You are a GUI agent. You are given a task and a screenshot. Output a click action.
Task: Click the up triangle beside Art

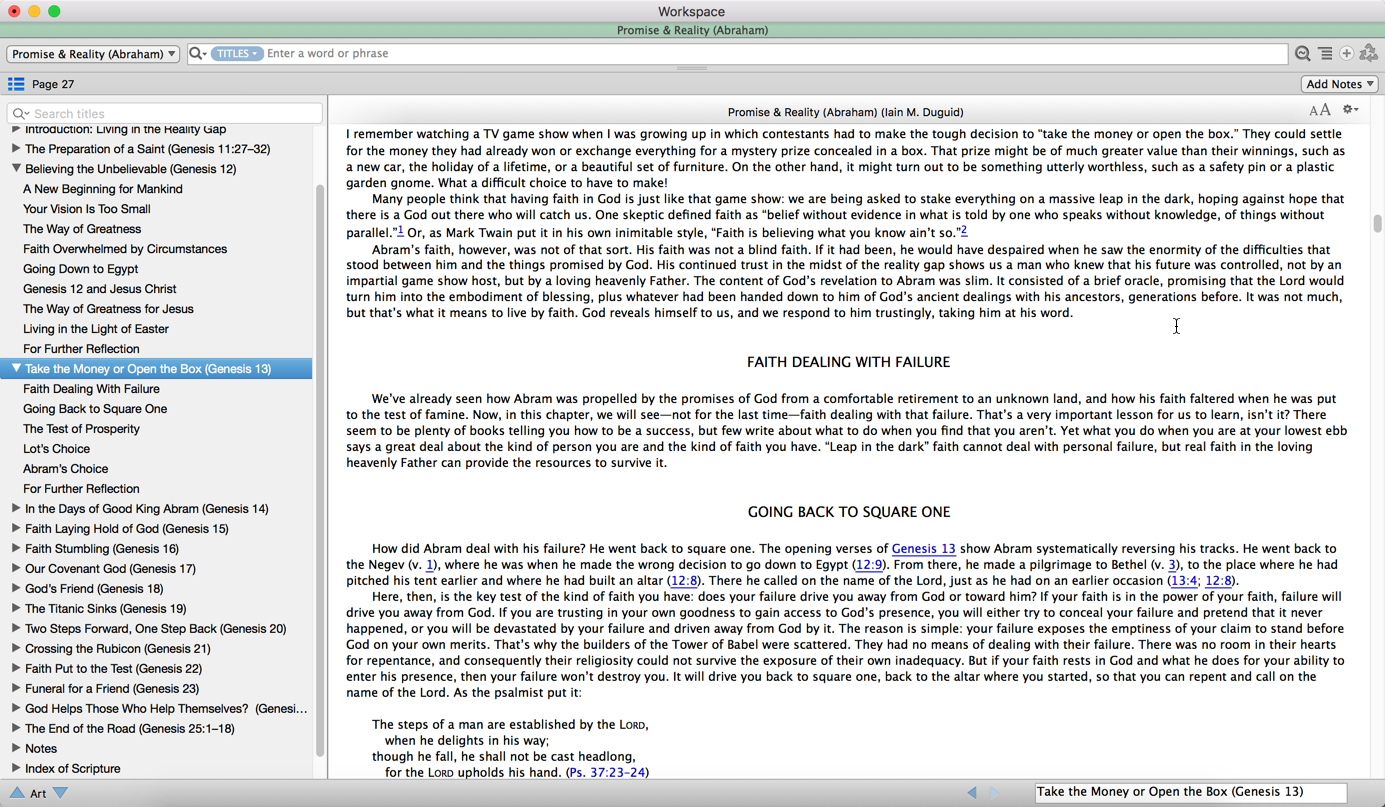tap(17, 793)
